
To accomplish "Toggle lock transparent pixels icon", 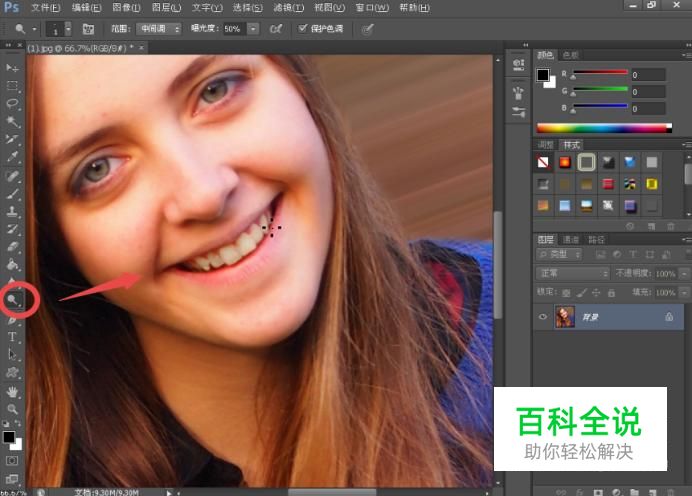I will (566, 293).
